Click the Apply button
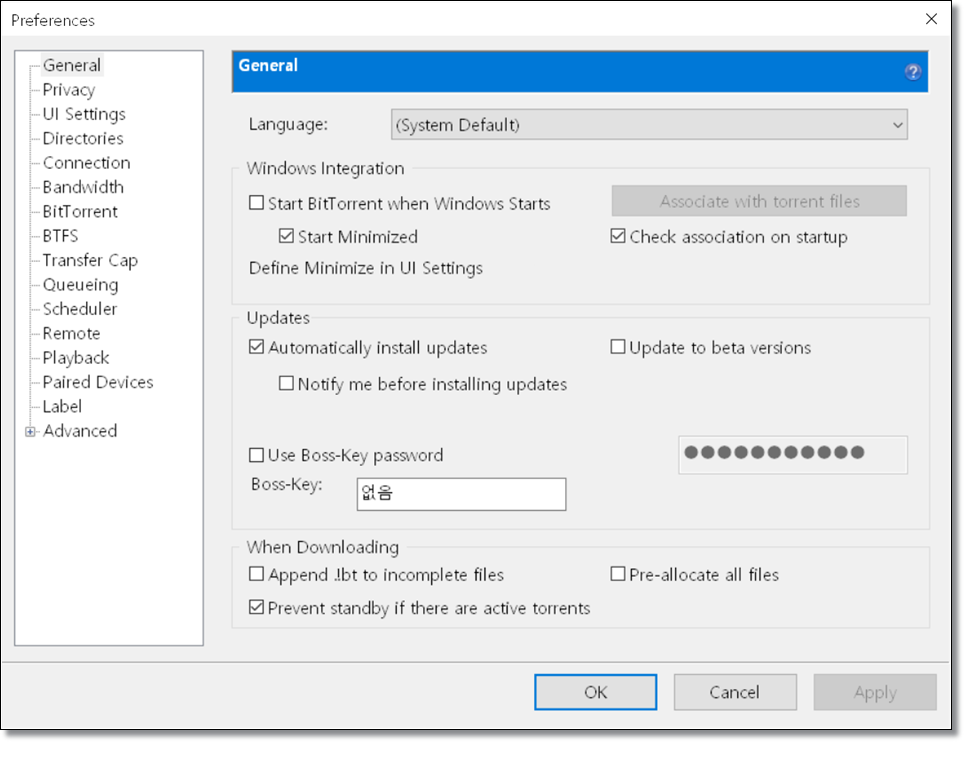 [x=875, y=692]
